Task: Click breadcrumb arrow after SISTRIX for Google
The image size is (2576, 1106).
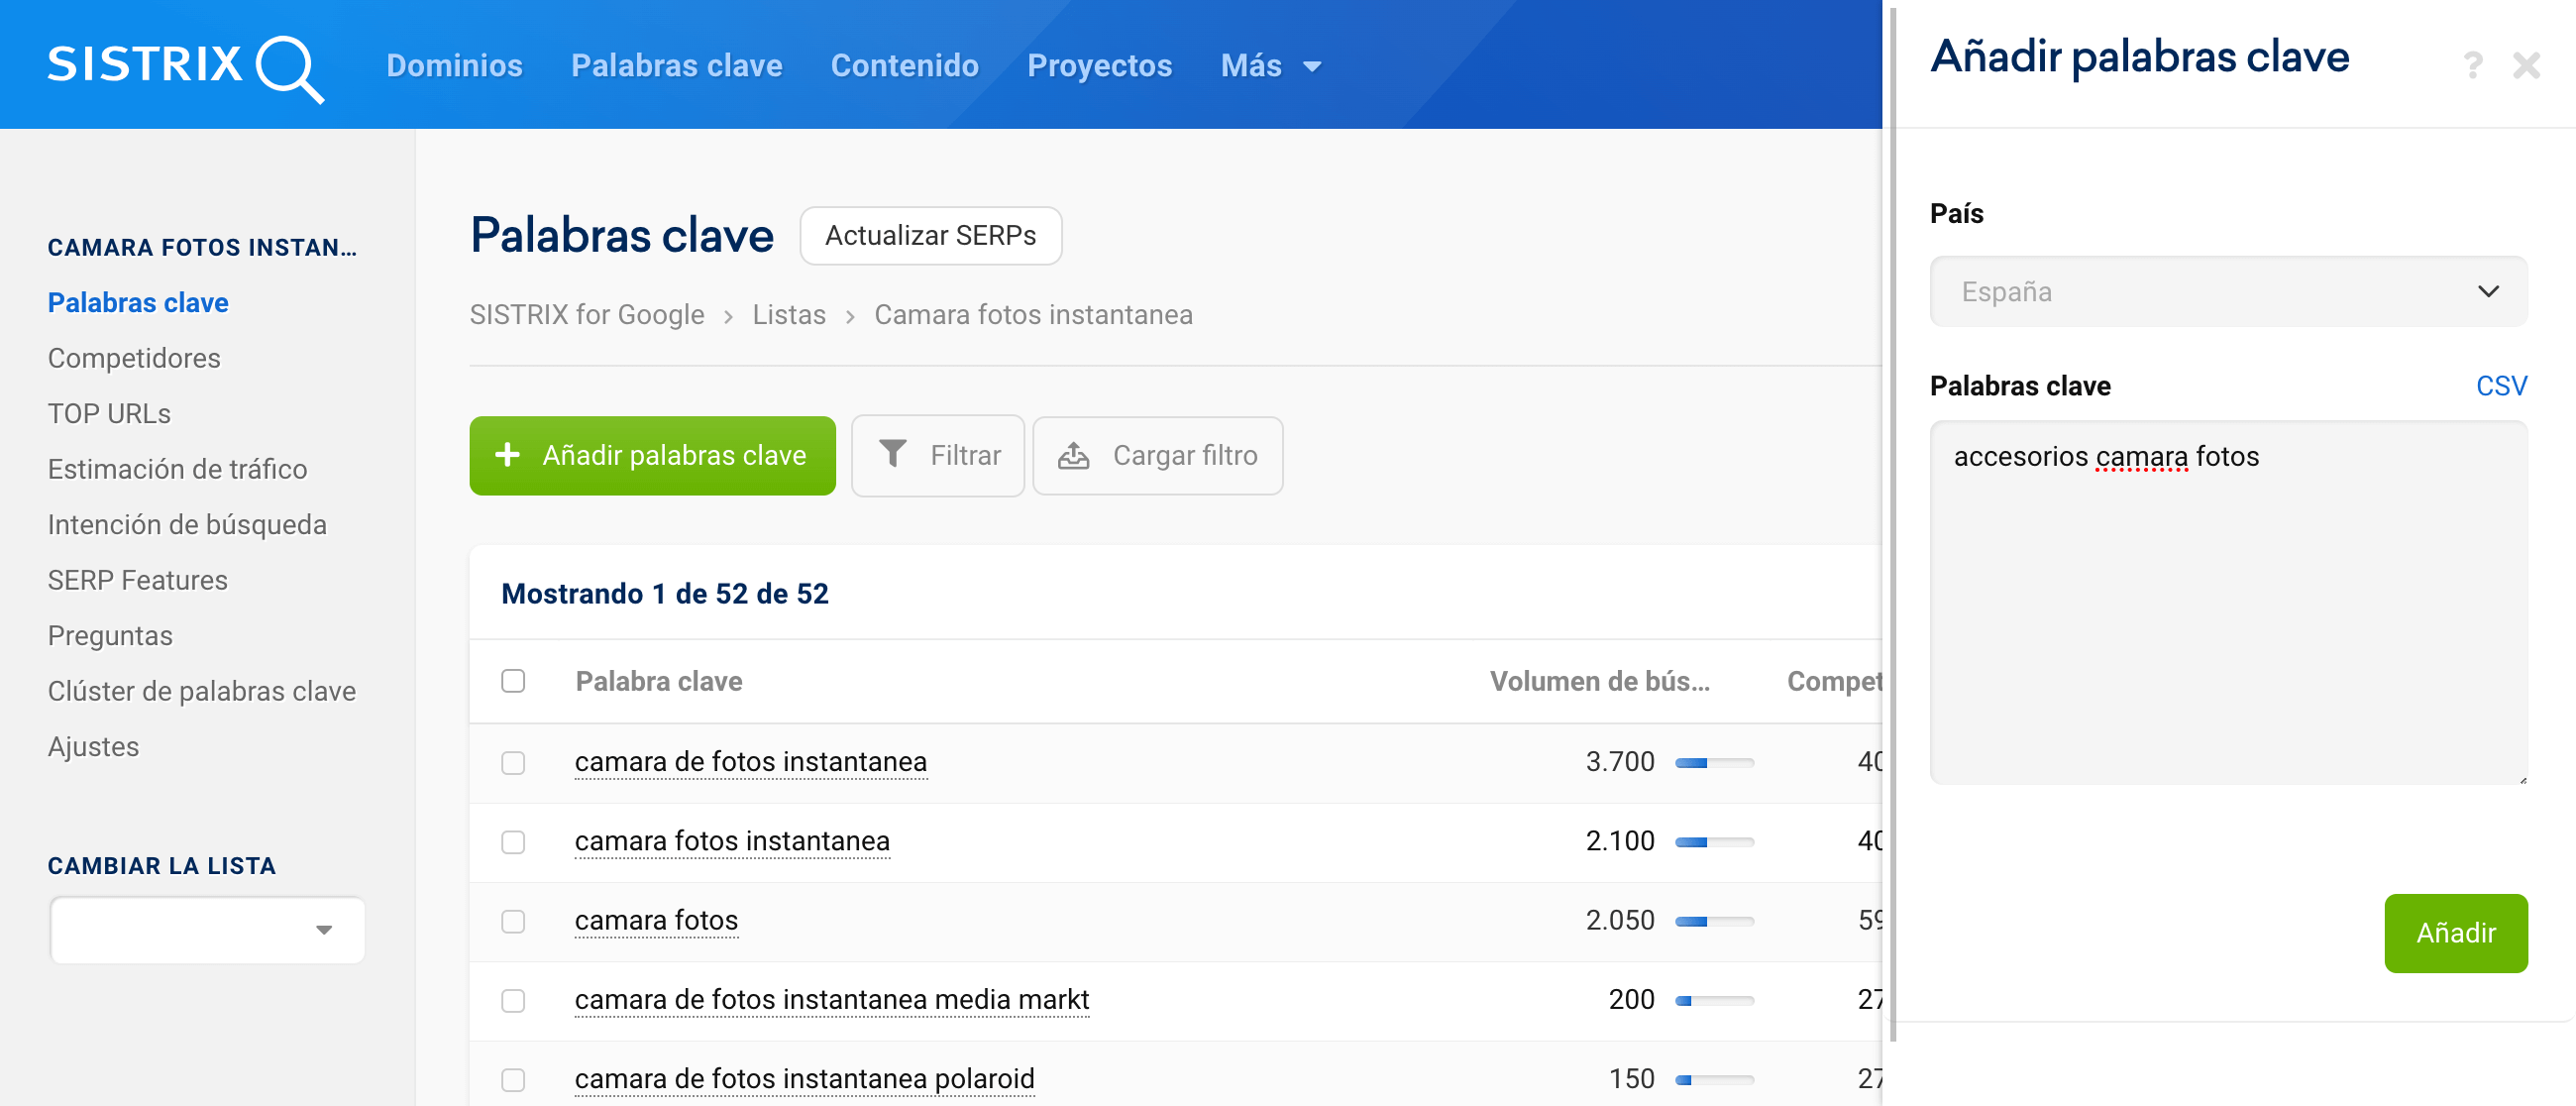Action: point(729,316)
